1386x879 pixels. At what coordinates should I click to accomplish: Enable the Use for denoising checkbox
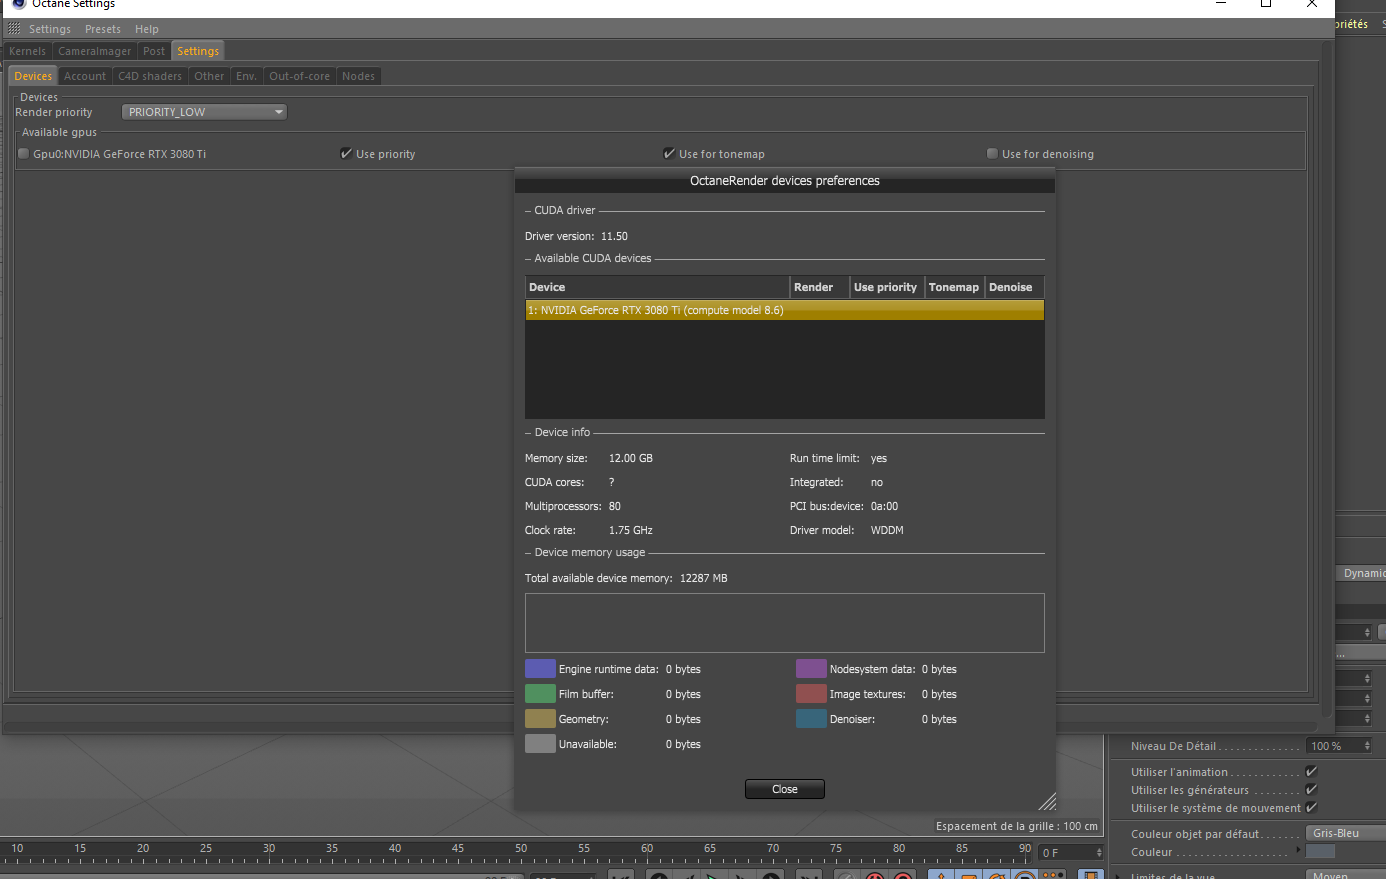(x=992, y=154)
